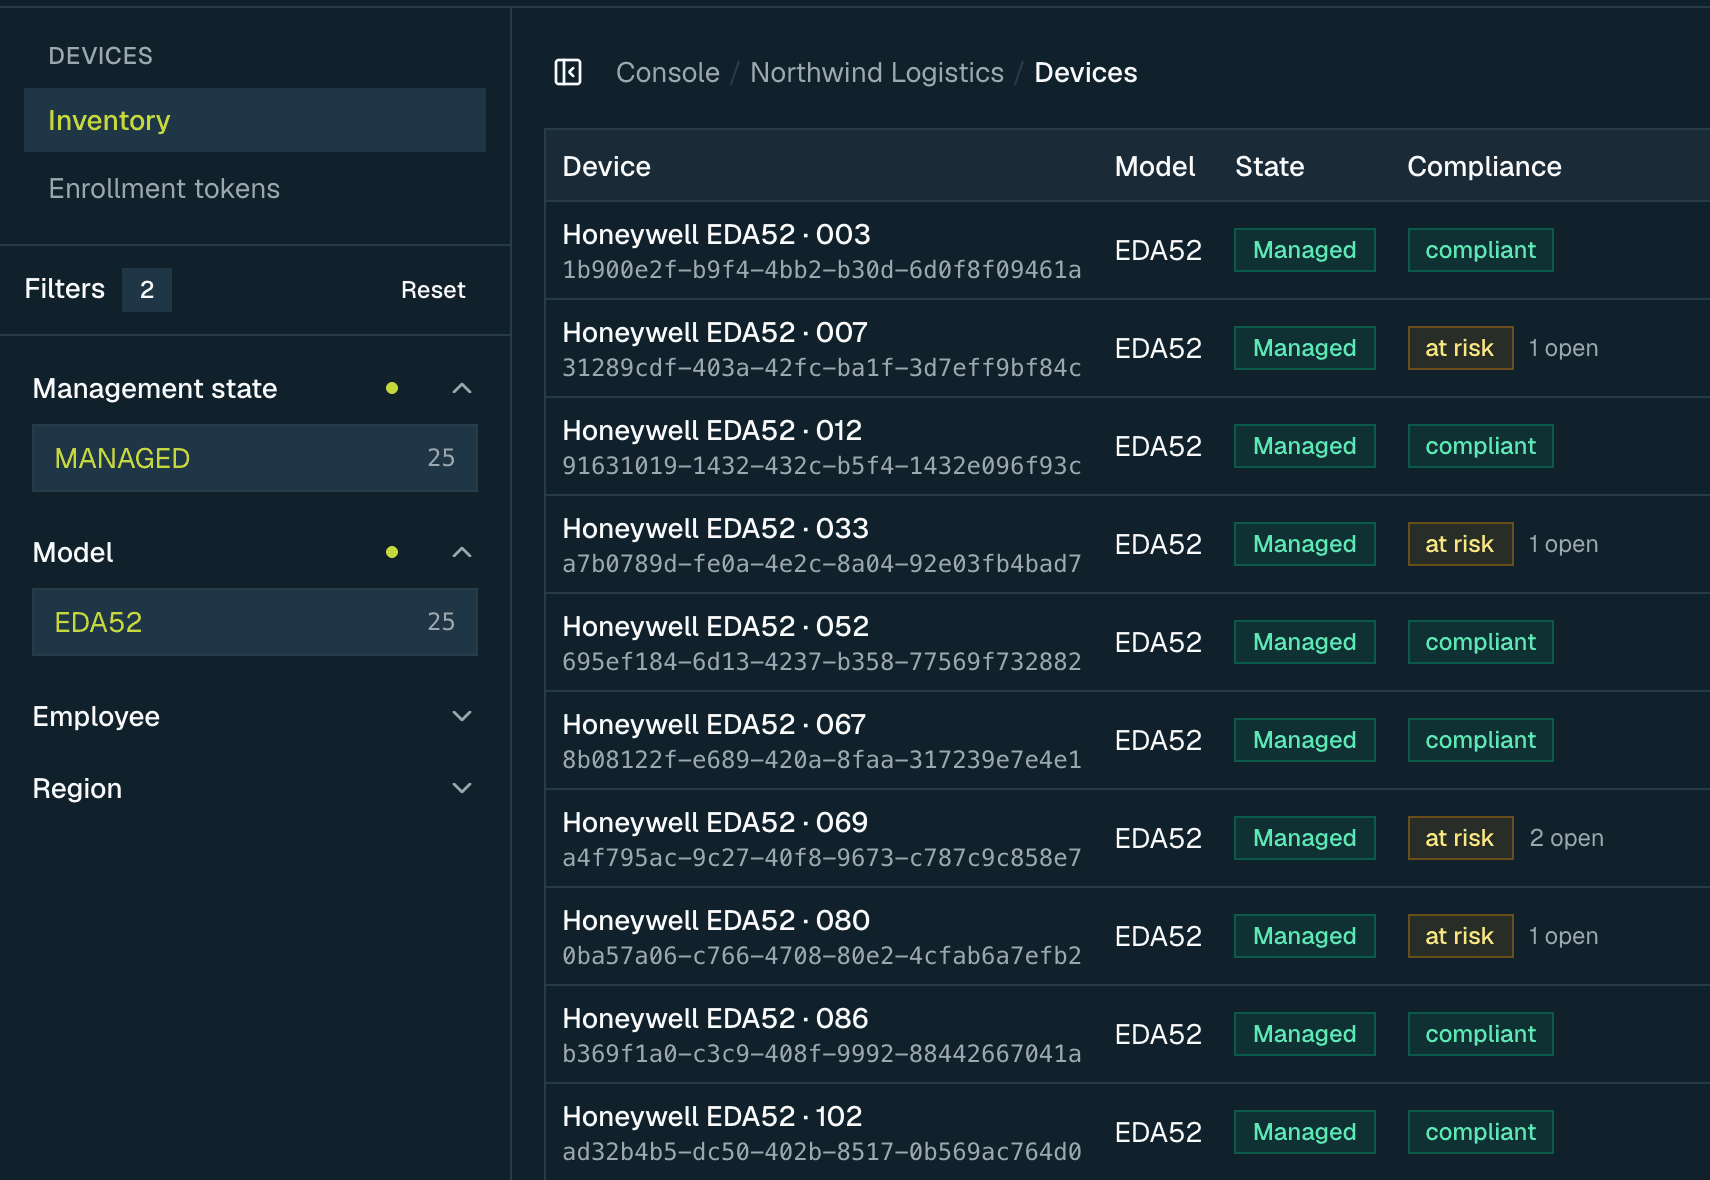This screenshot has width=1710, height=1180.
Task: Open device Honeywell EDA52 · 003
Action: click(716, 234)
